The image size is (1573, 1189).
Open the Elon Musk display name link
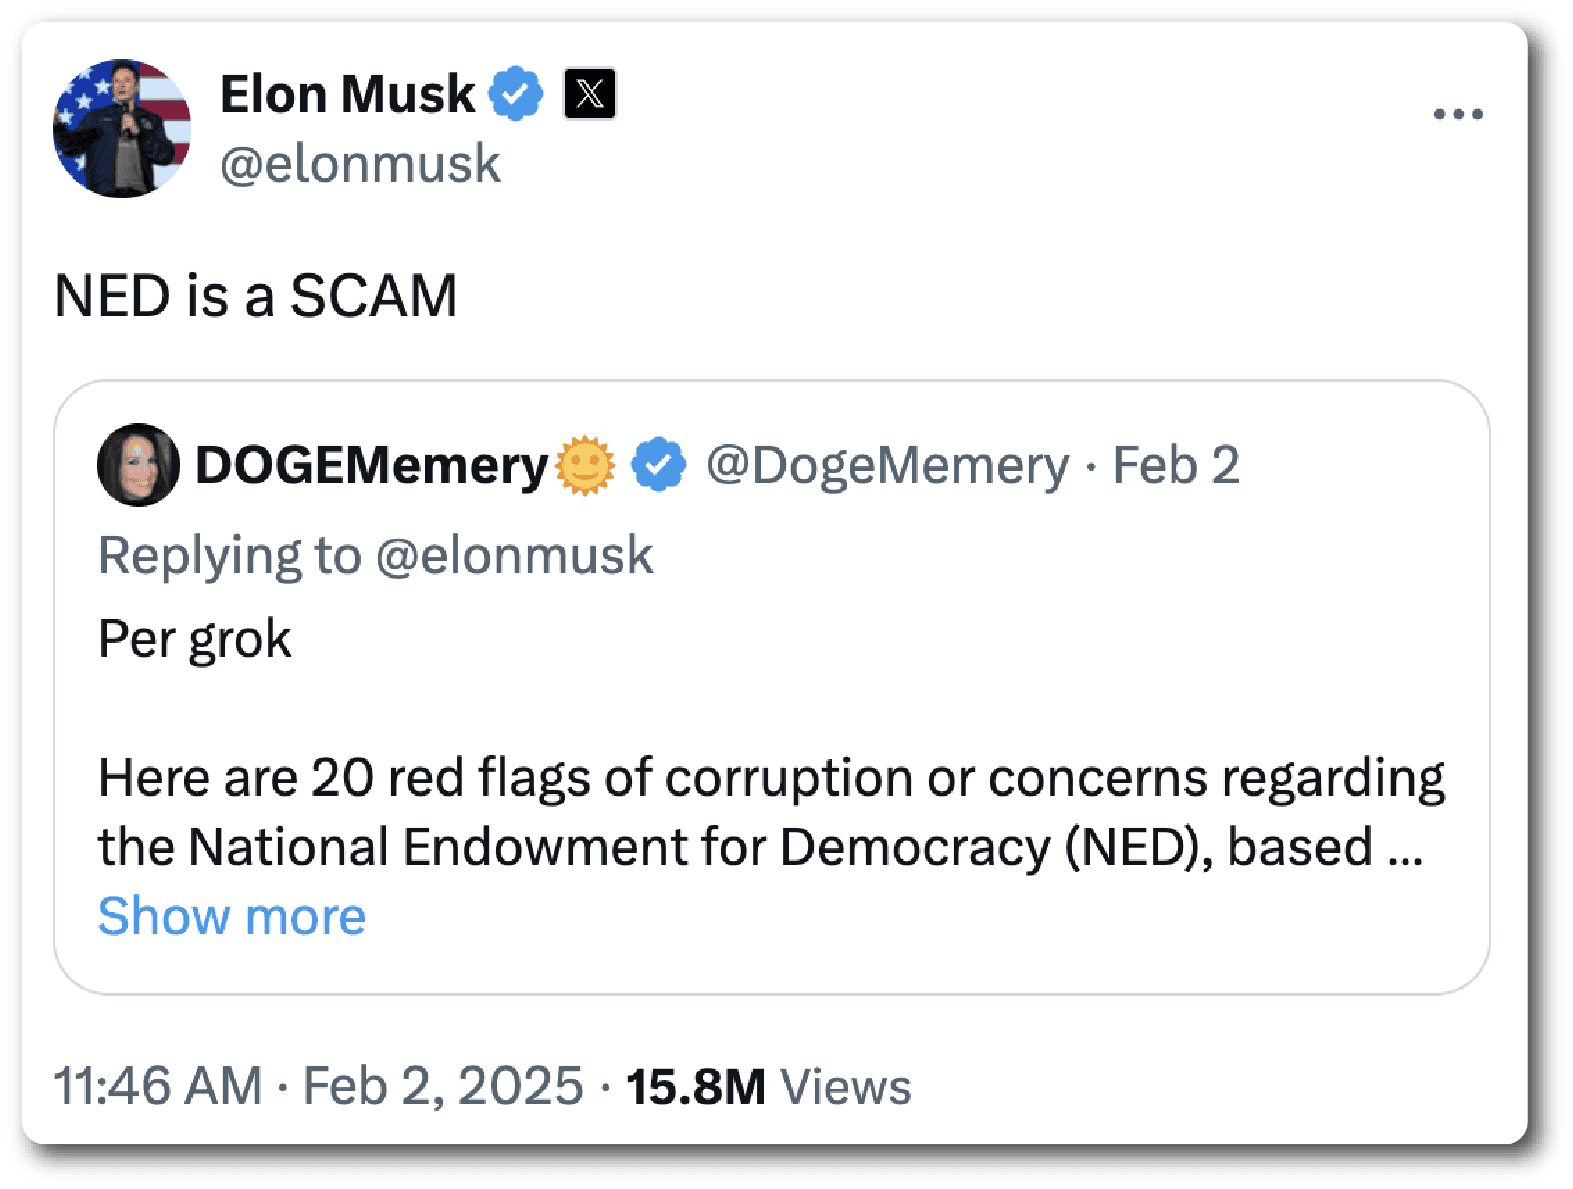[347, 94]
